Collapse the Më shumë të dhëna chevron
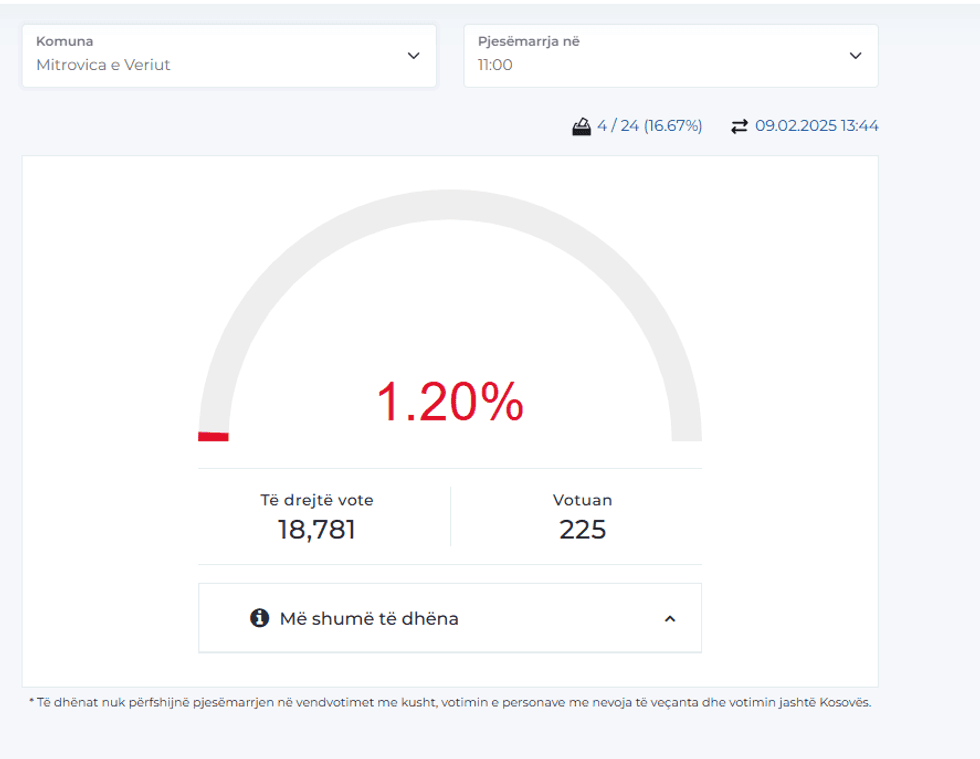980x759 pixels. 670,619
